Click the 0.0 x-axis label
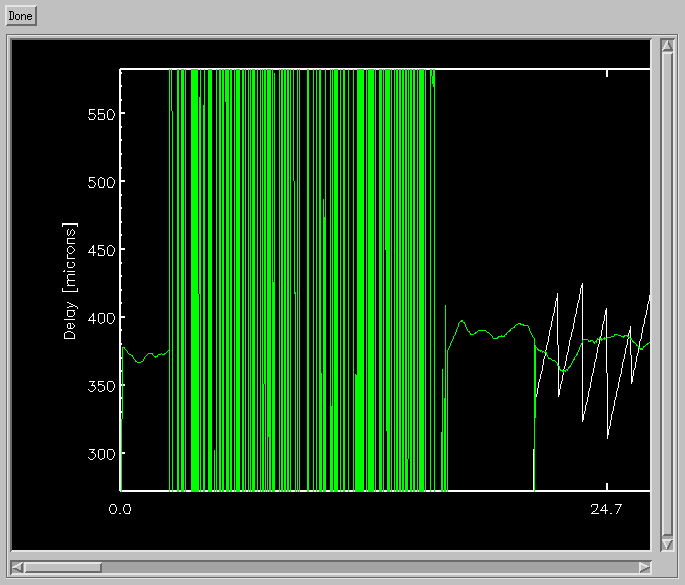This screenshot has height=585, width=685. coord(120,510)
